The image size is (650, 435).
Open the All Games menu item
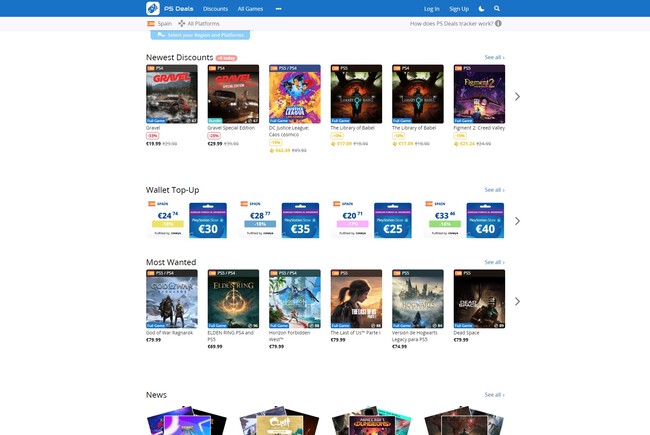250,9
